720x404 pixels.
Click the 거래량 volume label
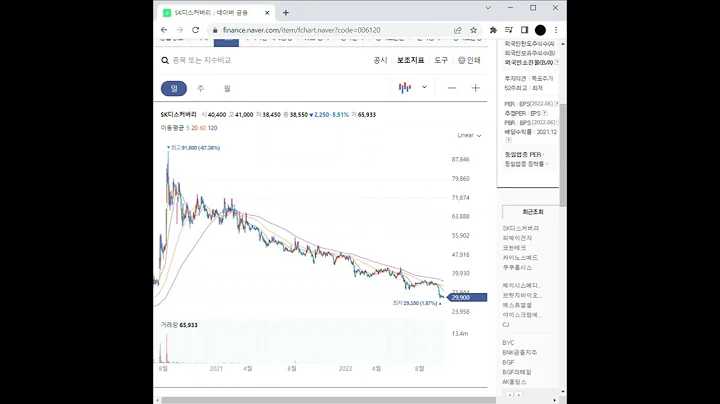[169, 325]
